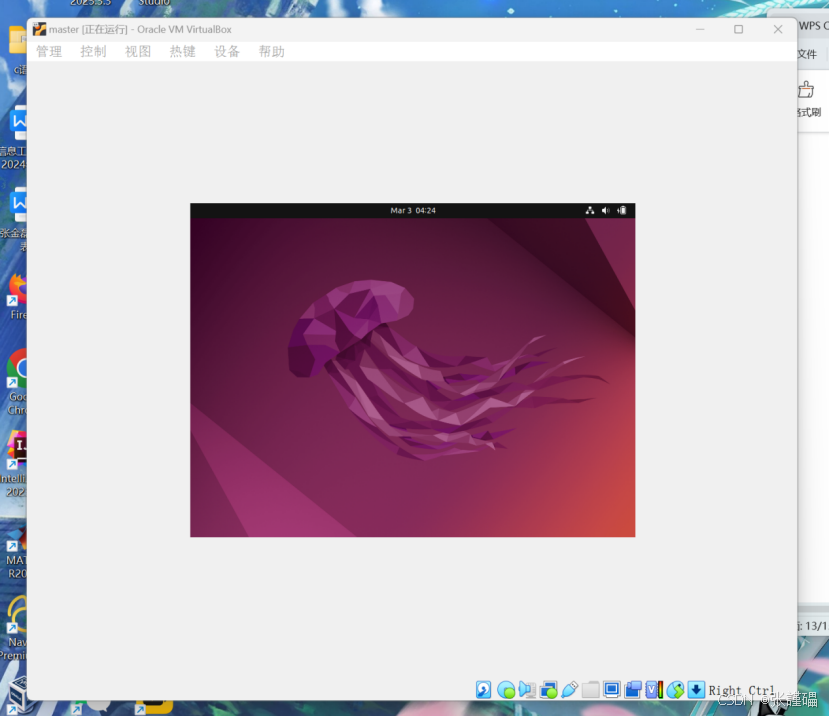Close the master VirtualBox window

[x=778, y=29]
